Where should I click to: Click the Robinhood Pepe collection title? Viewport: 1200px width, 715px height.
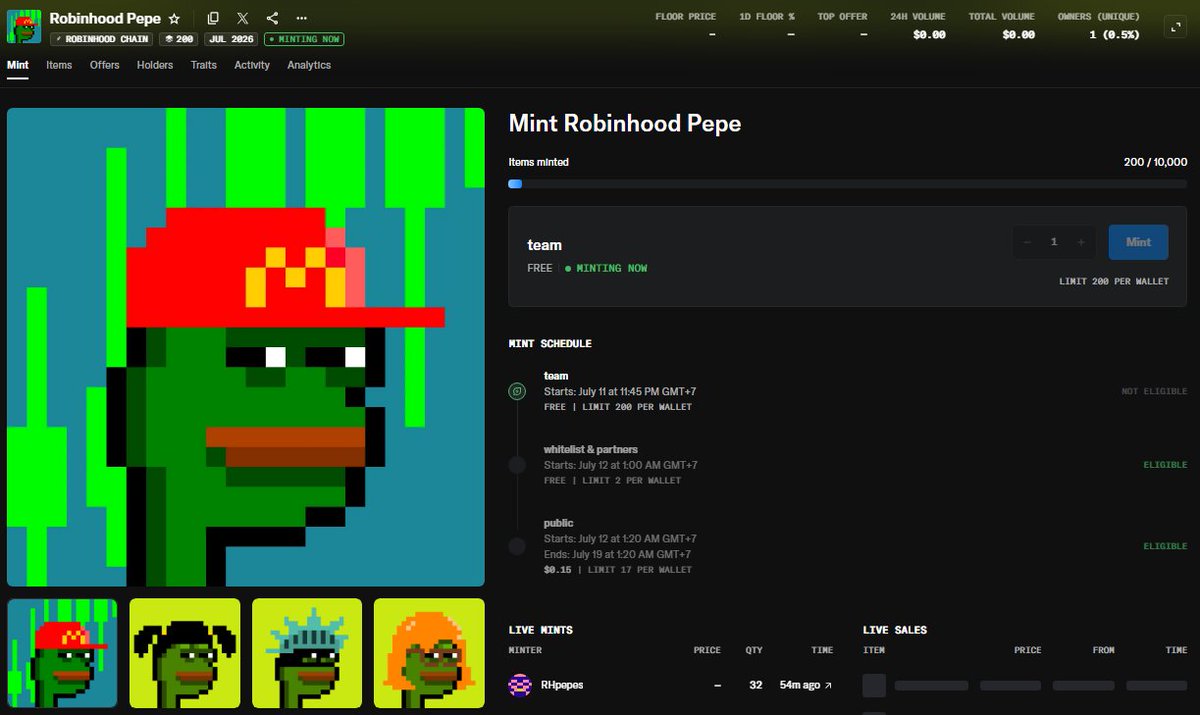pyautogui.click(x=105, y=18)
